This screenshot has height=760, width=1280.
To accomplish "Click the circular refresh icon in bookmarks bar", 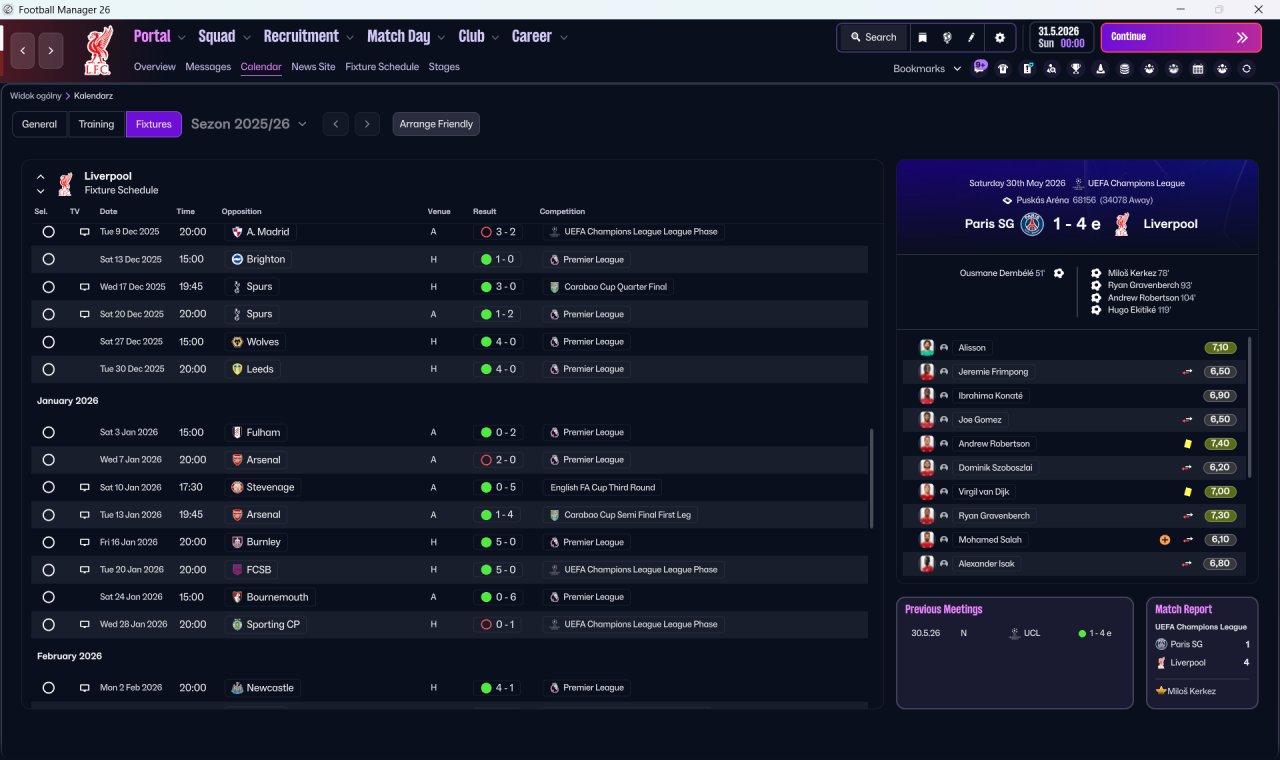I will 1246,69.
